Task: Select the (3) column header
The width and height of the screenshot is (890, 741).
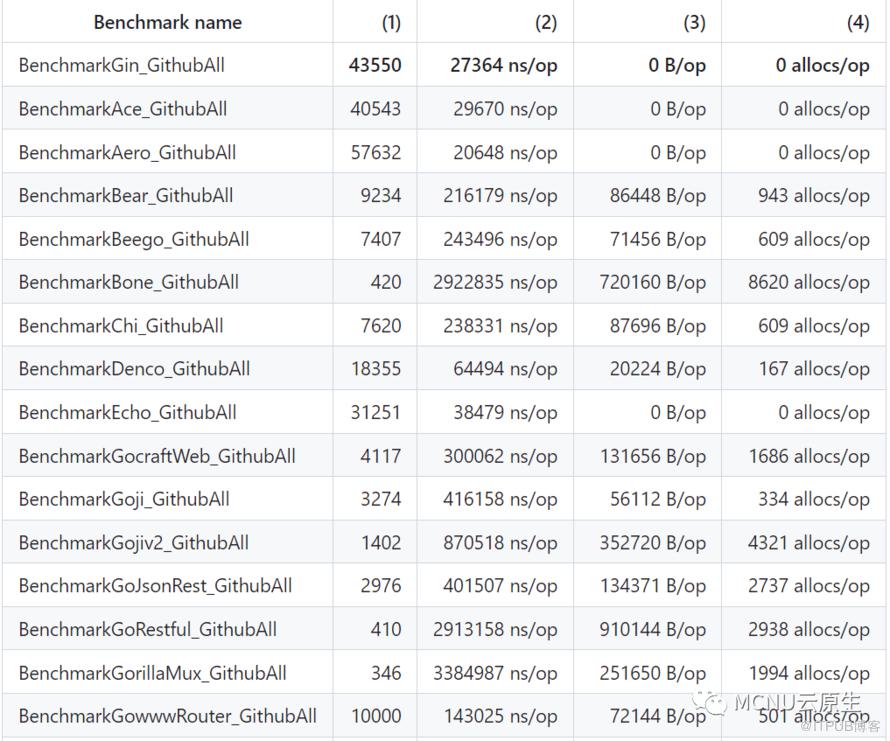Action: pyautogui.click(x=694, y=22)
